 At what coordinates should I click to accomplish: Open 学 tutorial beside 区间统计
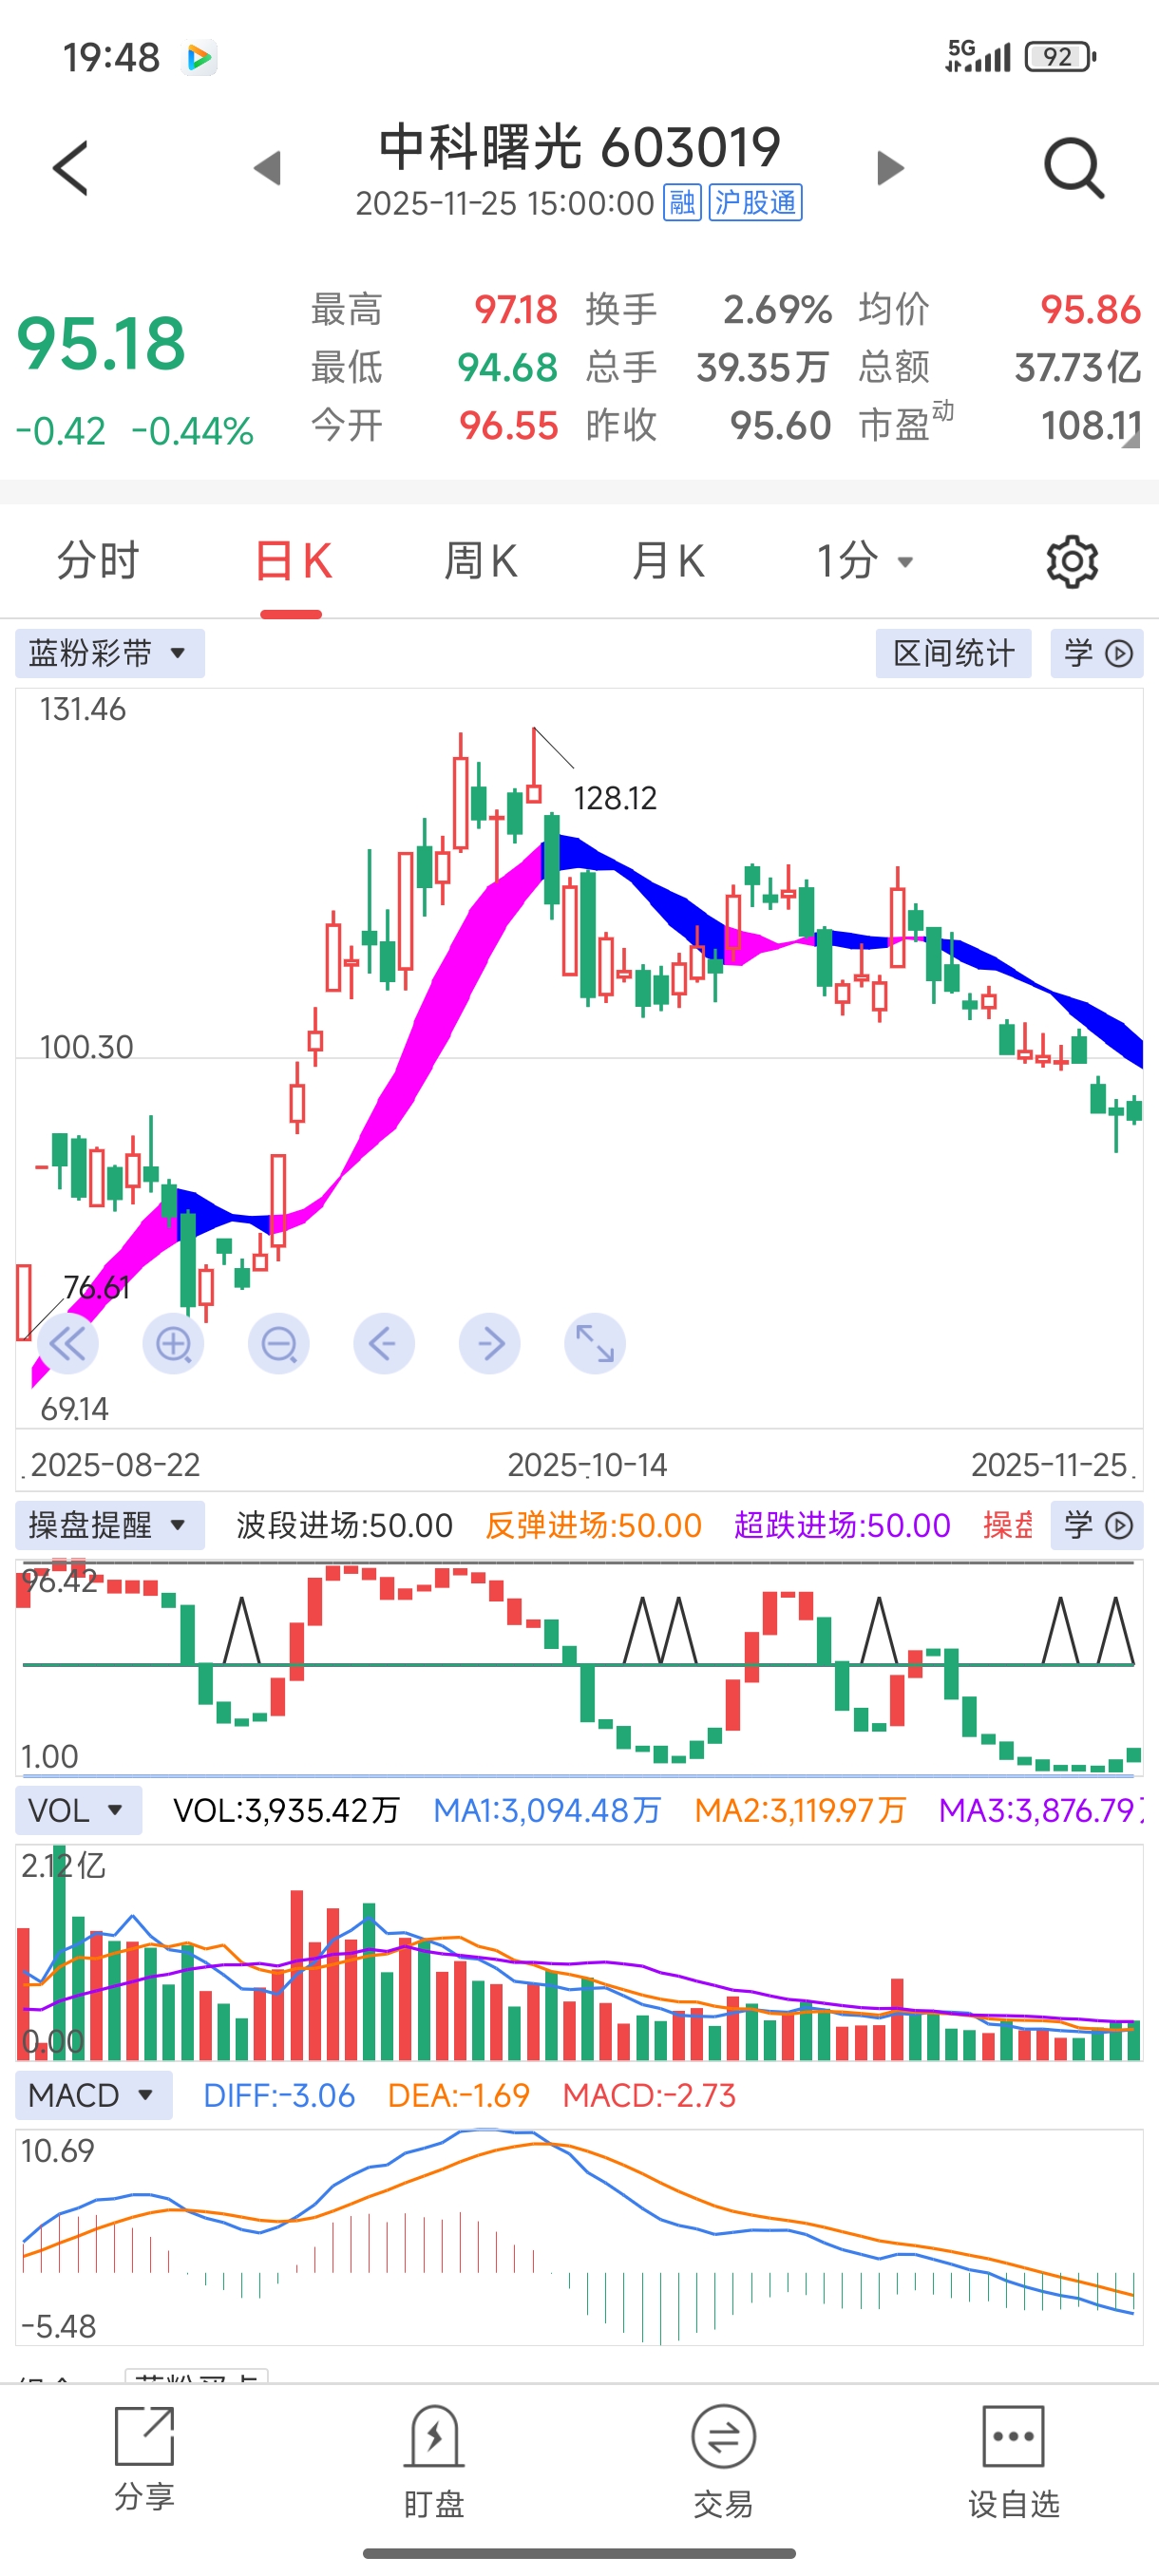pyautogui.click(x=1097, y=654)
